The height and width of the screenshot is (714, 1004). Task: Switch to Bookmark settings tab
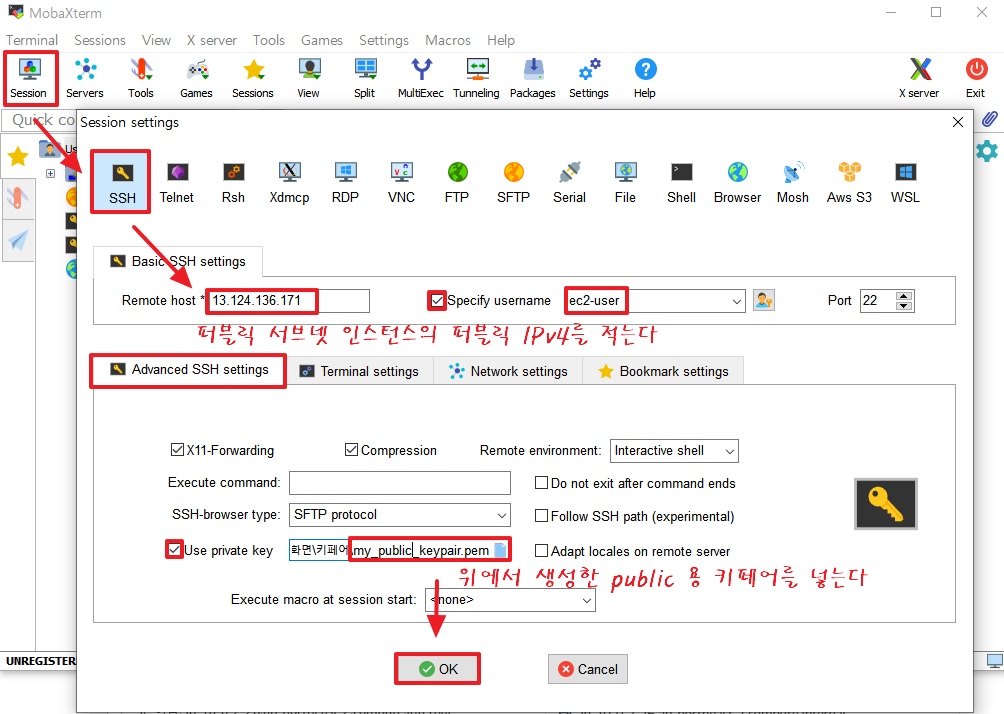[663, 371]
